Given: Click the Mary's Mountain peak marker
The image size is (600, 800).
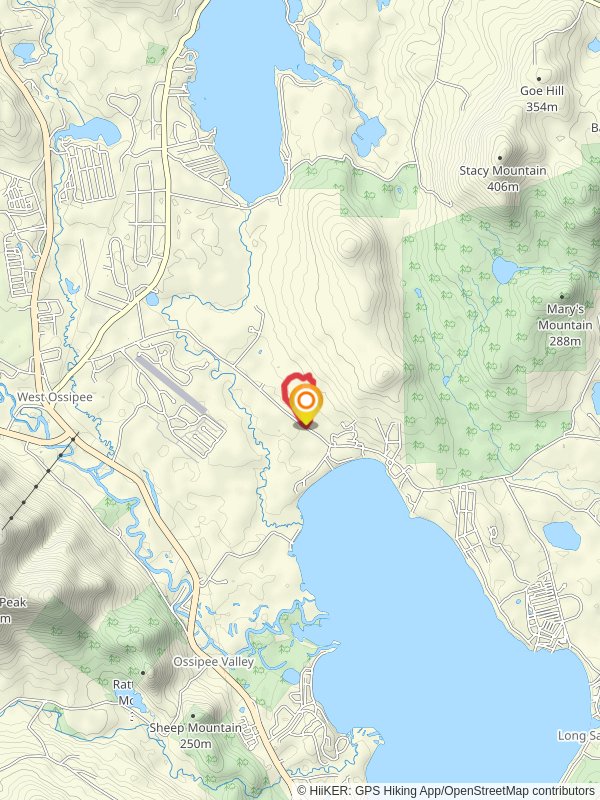Looking at the screenshot, I should click(562, 296).
